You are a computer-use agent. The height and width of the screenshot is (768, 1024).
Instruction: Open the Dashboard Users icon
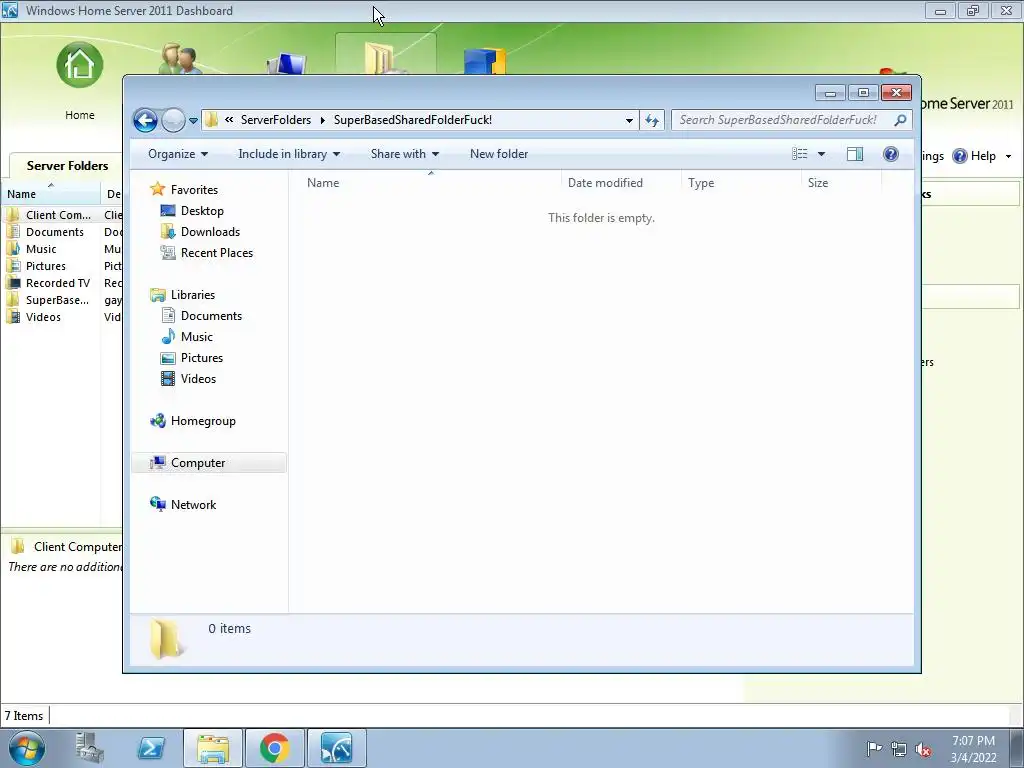[x=180, y=59]
